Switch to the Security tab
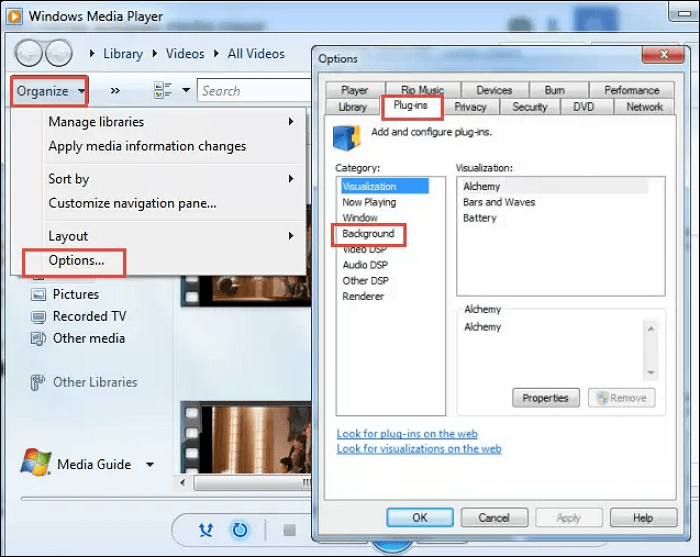 click(x=529, y=107)
